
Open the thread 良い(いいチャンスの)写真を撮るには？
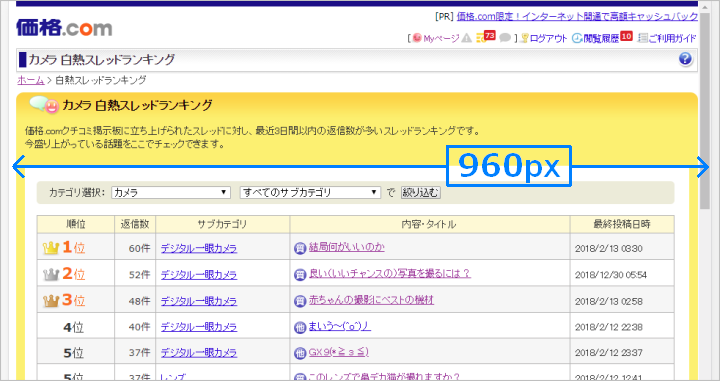(390, 274)
